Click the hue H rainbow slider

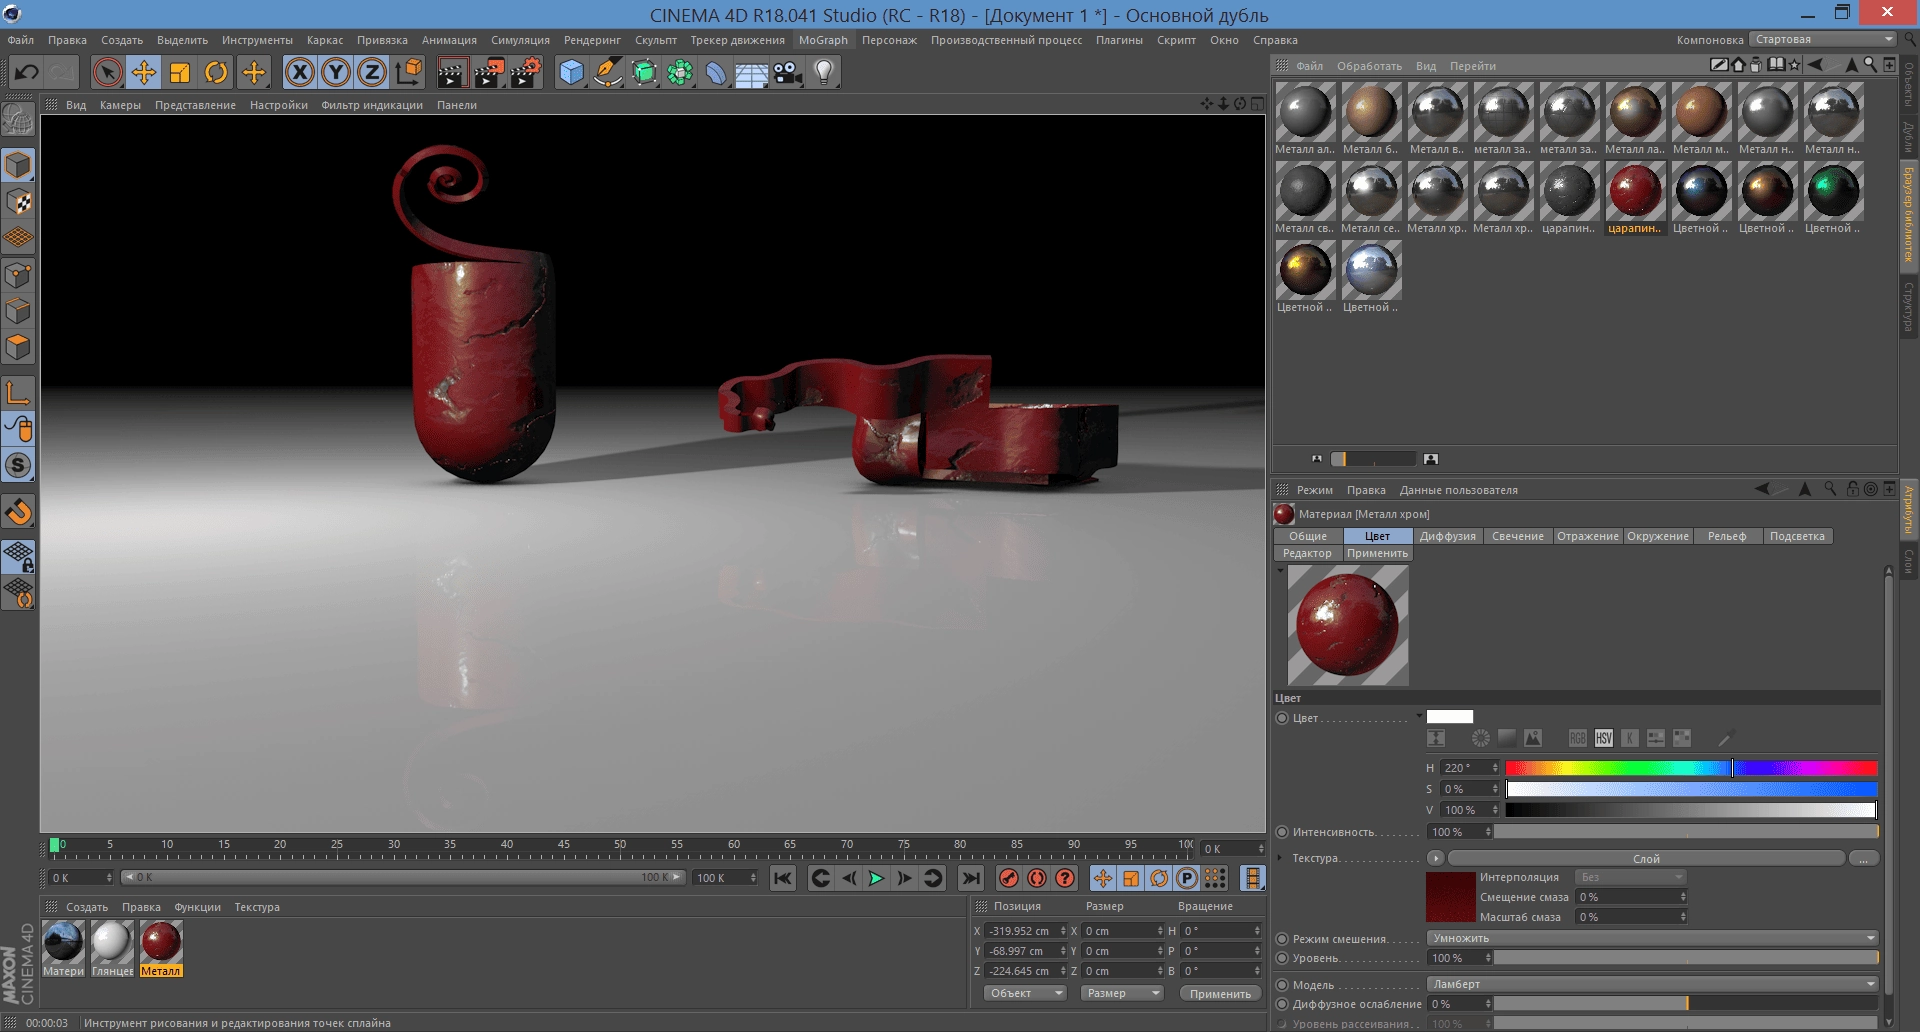point(1691,768)
